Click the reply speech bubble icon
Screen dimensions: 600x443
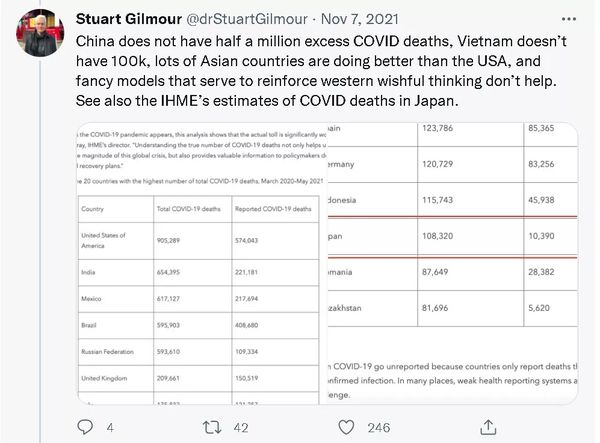(86, 427)
